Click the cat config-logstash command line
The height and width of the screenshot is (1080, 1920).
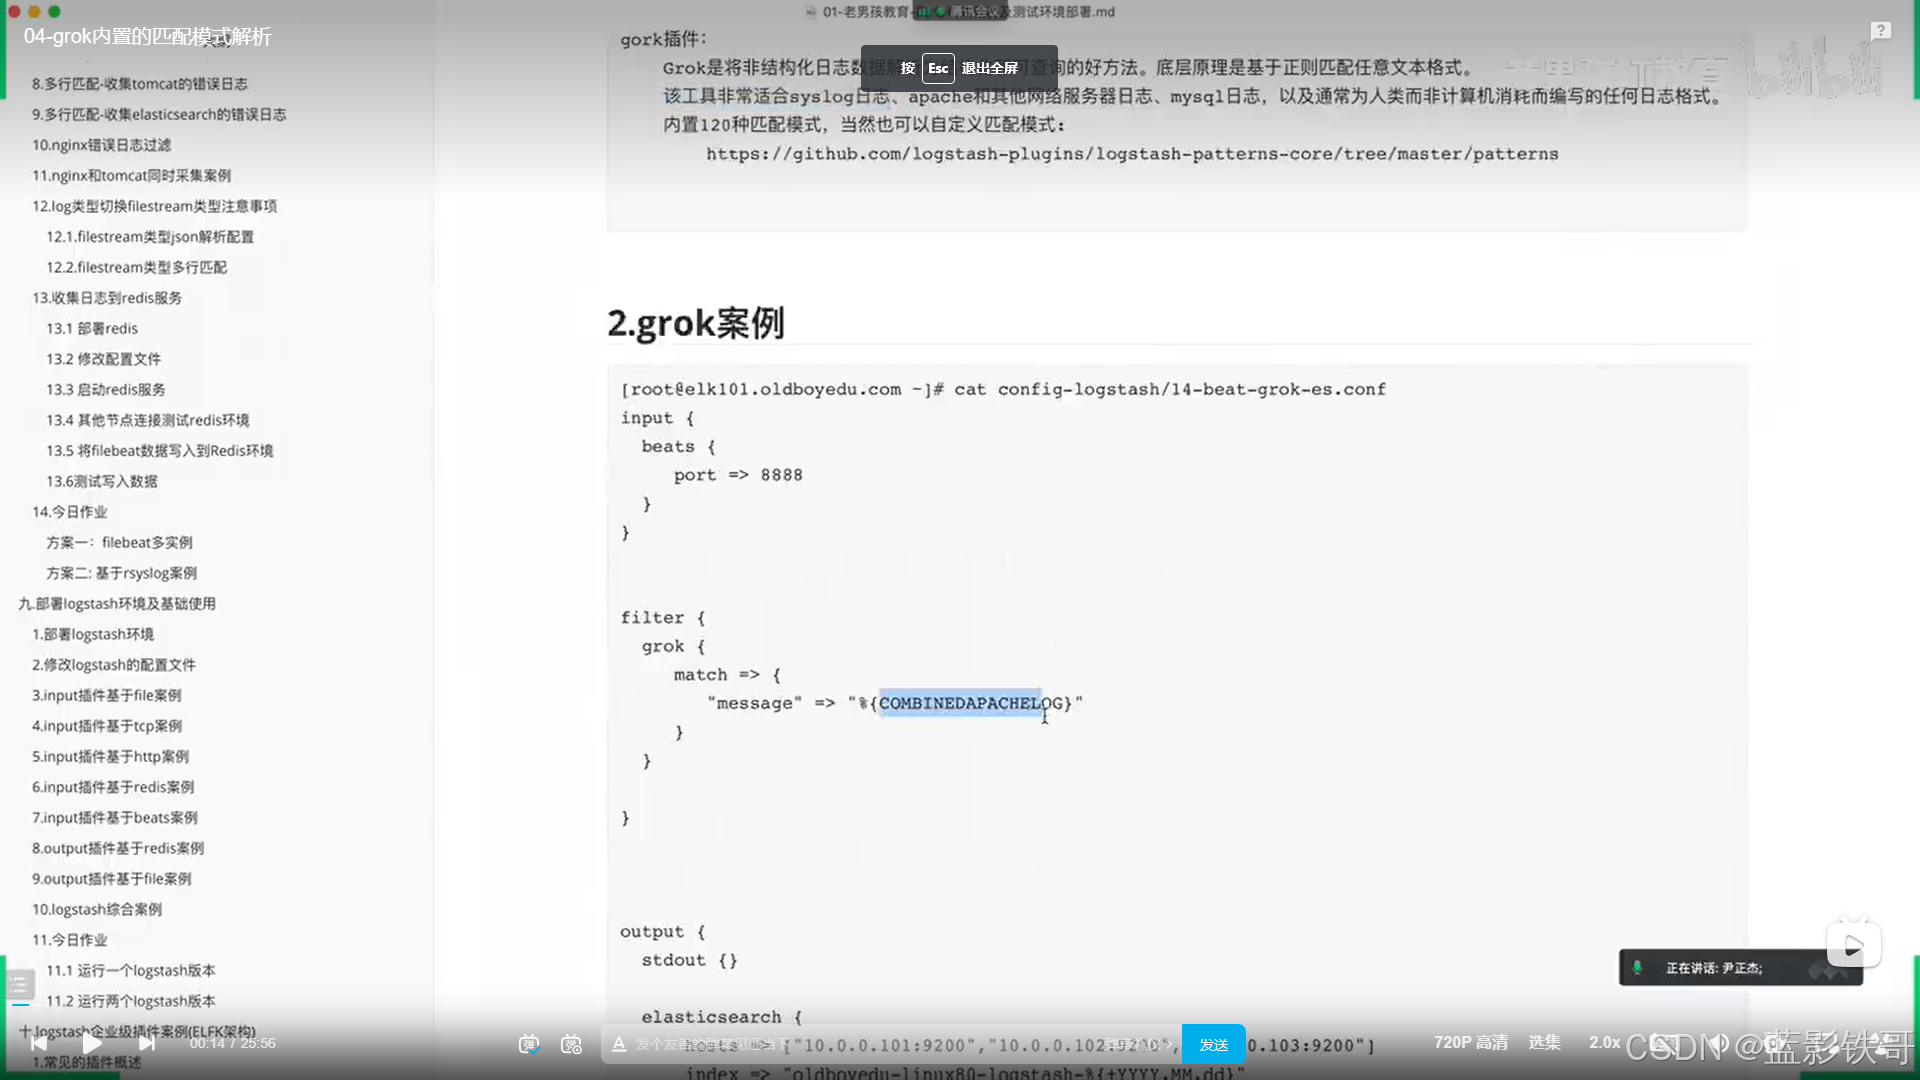[x=1003, y=389]
